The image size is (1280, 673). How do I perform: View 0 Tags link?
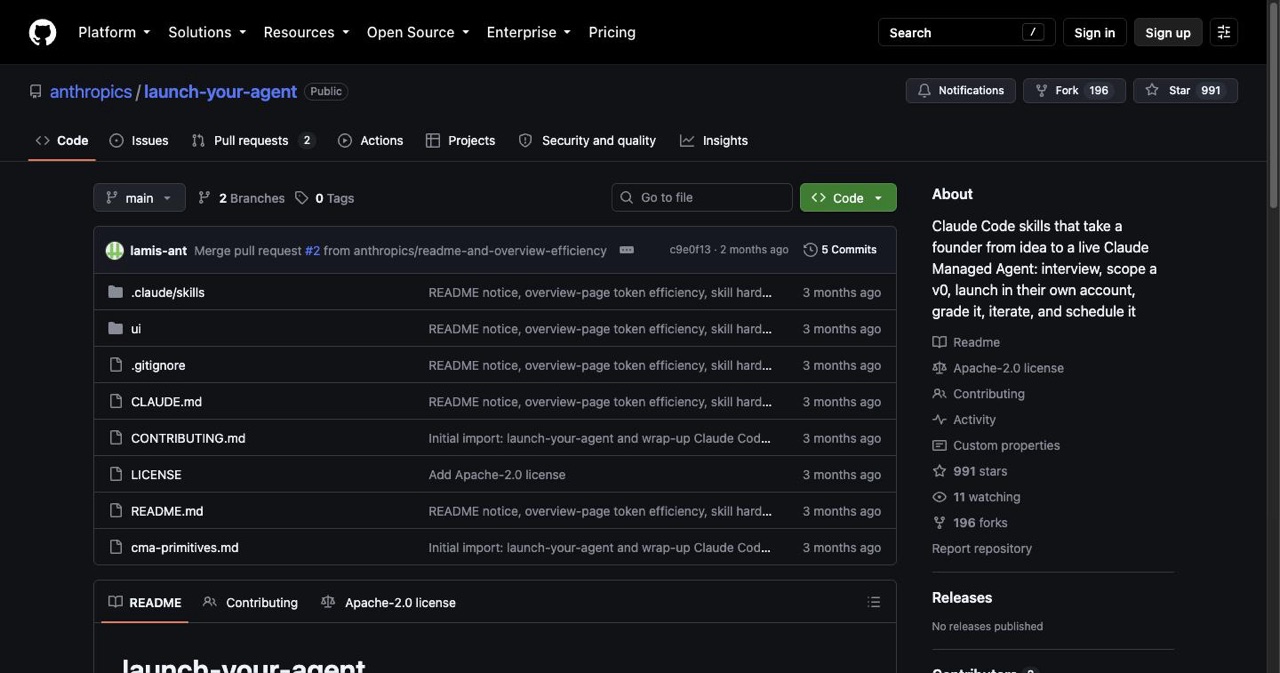click(x=324, y=198)
